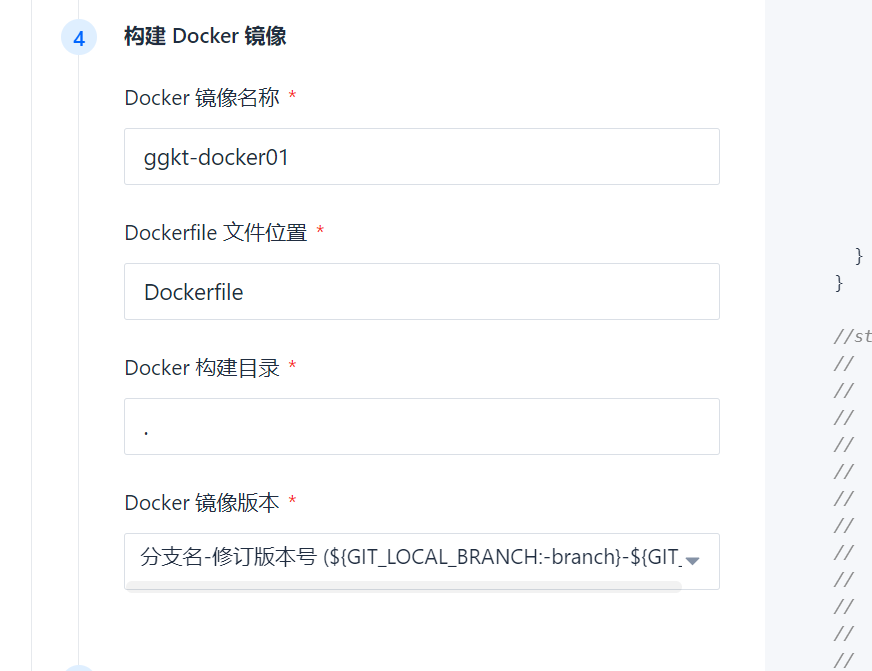Click the //st comment line in code preview
Image resolution: width=872 pixels, height=671 pixels.
click(x=852, y=337)
